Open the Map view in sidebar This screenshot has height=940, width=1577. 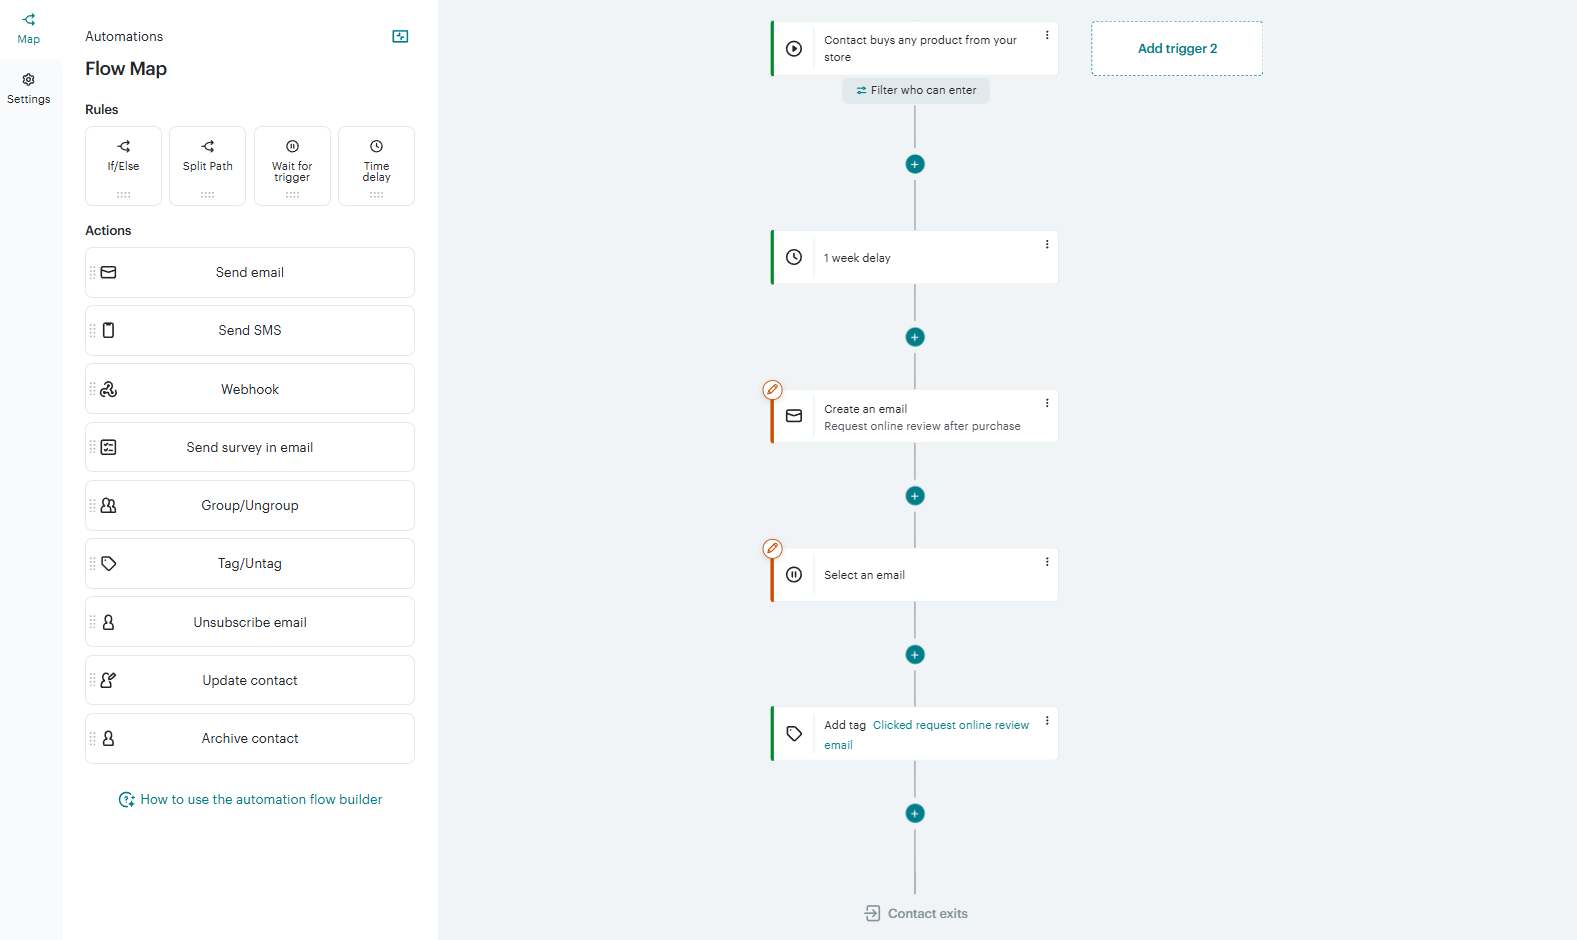28,29
